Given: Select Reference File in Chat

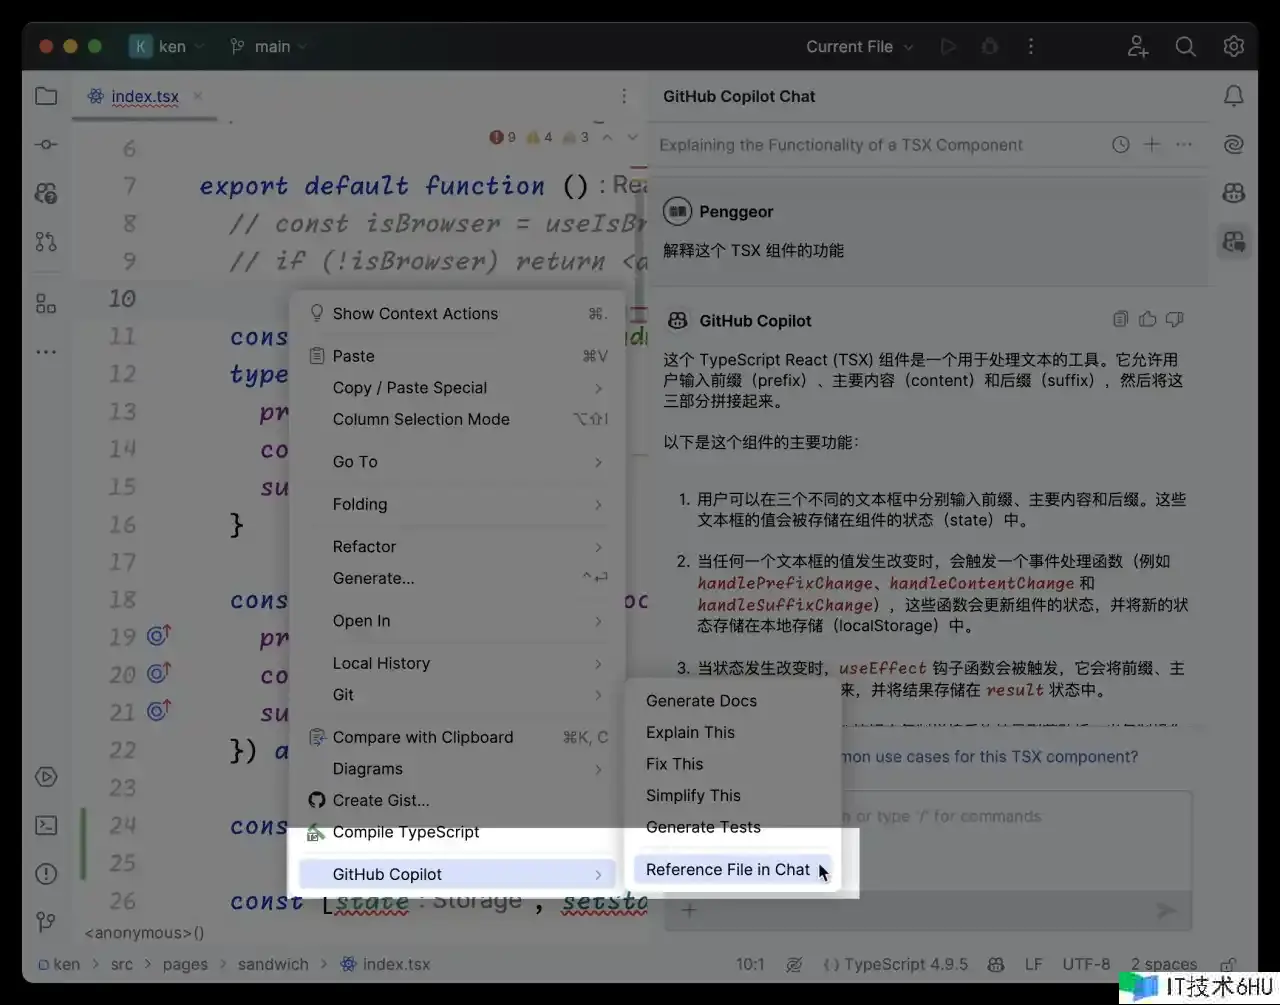Looking at the screenshot, I should click(x=734, y=870).
